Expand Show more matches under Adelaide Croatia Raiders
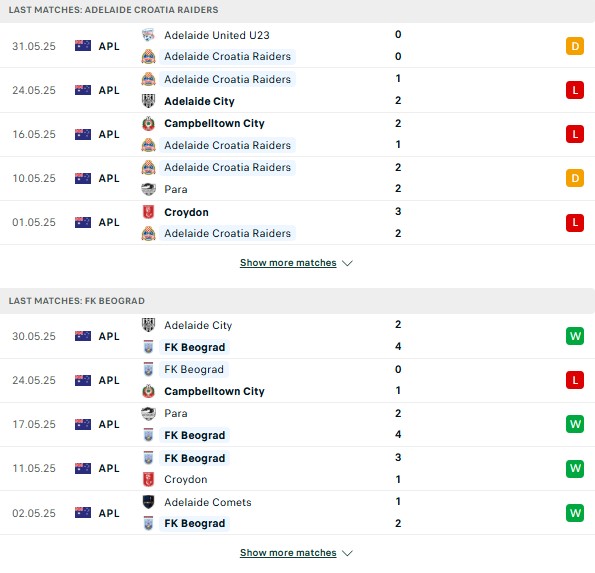This screenshot has width=595, height=573. [x=288, y=263]
